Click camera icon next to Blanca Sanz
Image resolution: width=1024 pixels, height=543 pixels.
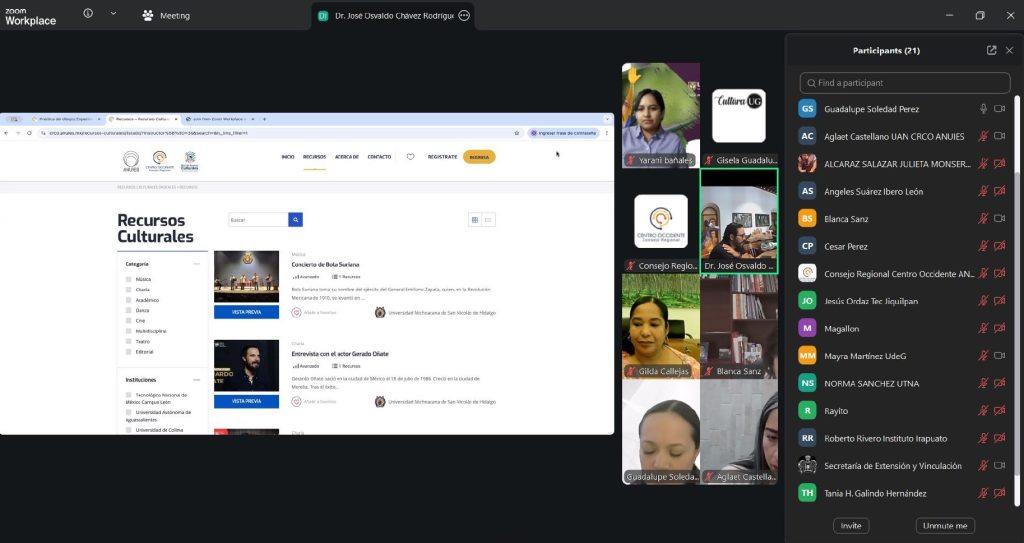click(x=999, y=218)
